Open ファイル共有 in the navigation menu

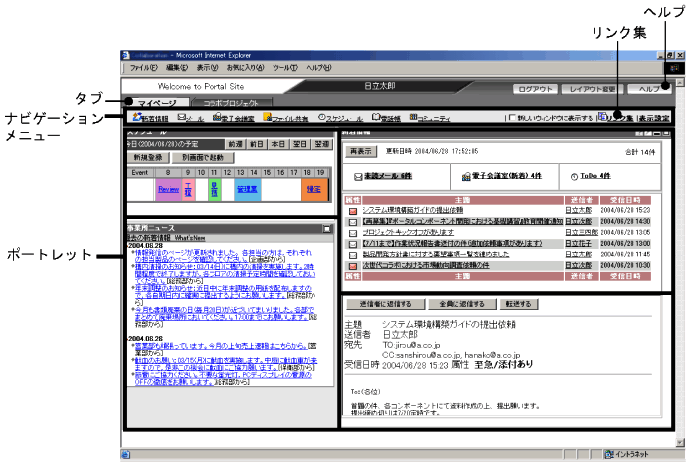click(x=286, y=117)
